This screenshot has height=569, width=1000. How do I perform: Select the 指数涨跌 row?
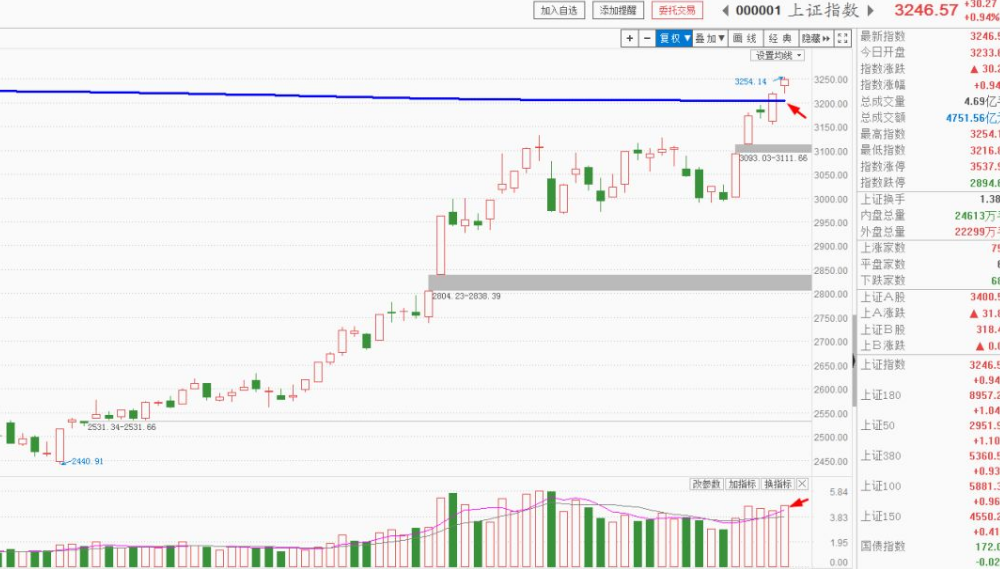pyautogui.click(x=929, y=68)
